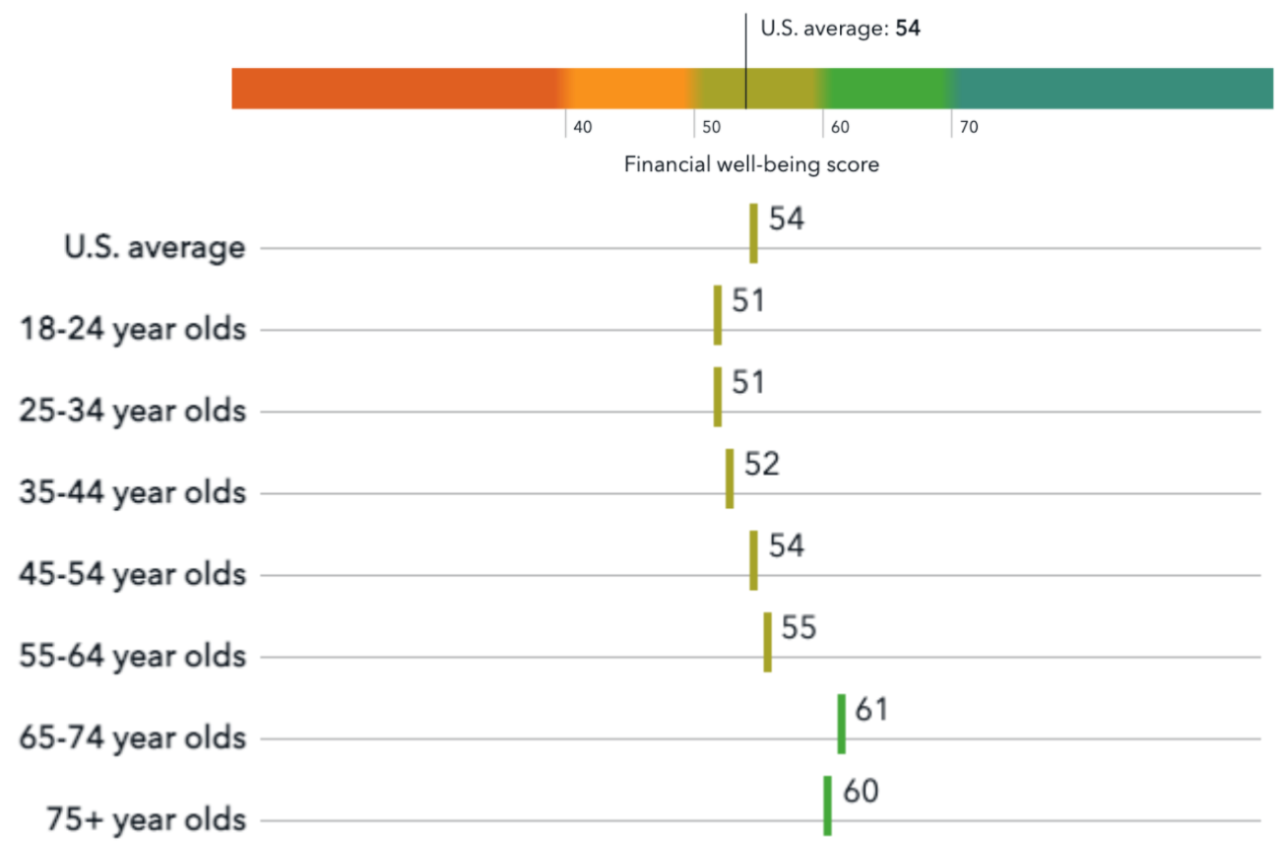Click the red-orange segment of the score scale
Image resolution: width=1280 pixels, height=856 pixels.
pyautogui.click(x=398, y=88)
